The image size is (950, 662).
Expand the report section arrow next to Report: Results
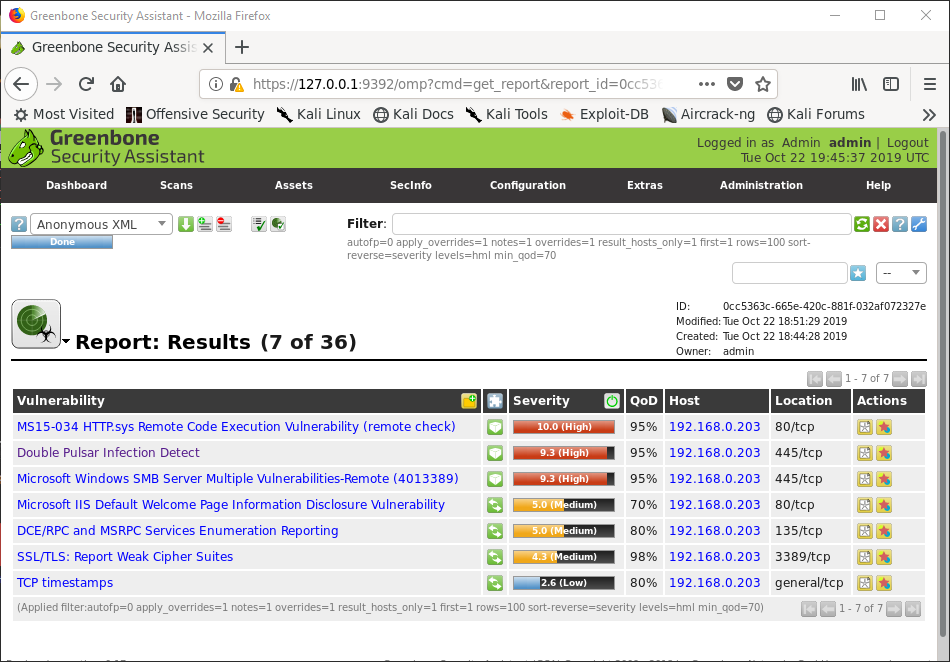(66, 342)
